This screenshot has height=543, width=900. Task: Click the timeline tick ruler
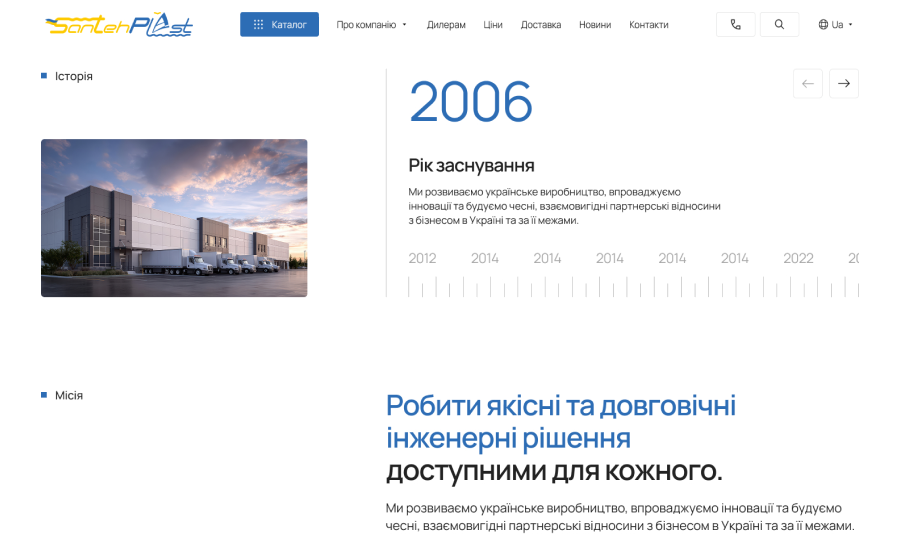[x=633, y=286]
